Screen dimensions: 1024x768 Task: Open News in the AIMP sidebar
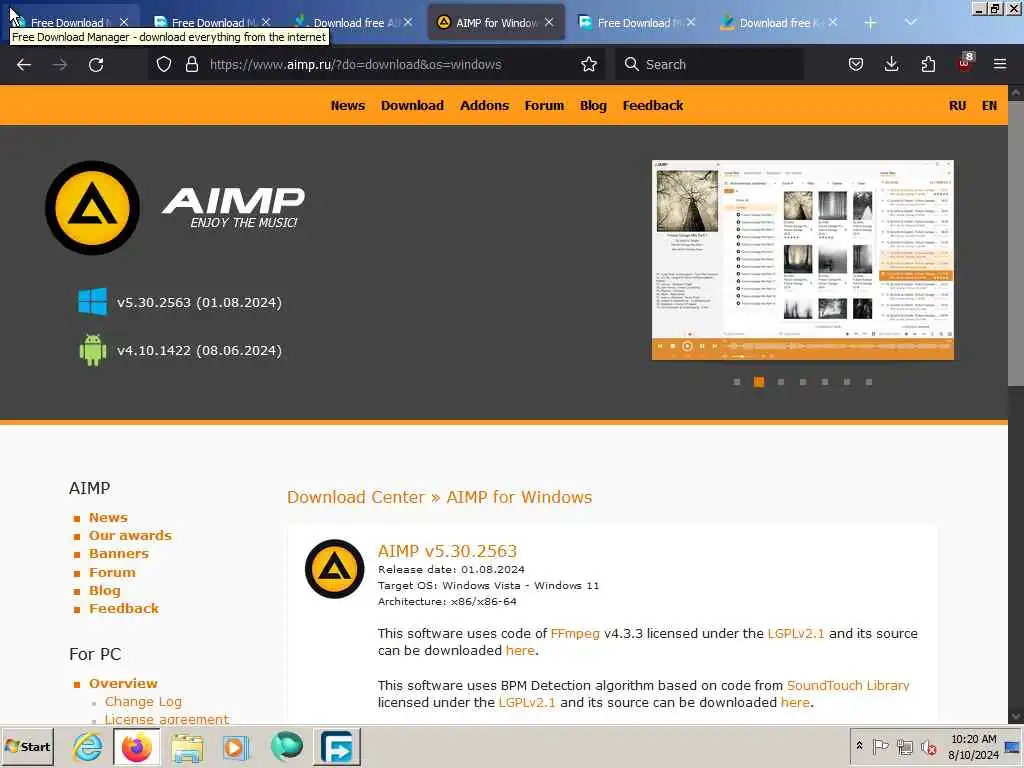[108, 517]
